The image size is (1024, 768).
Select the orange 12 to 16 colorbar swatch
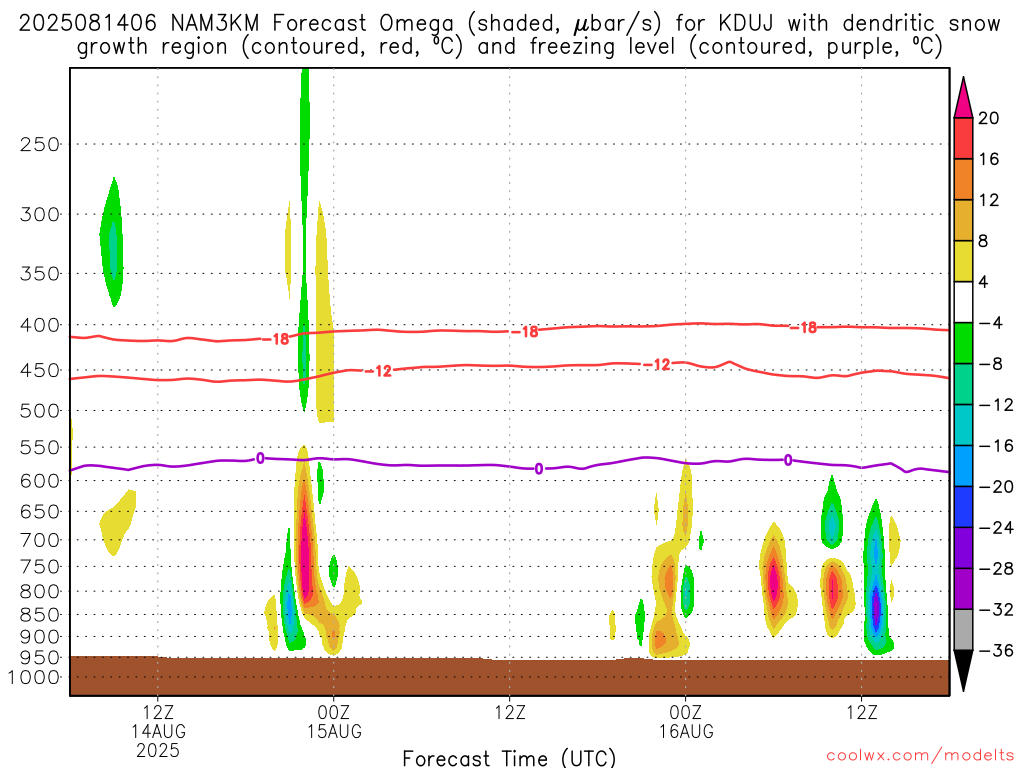pyautogui.click(x=963, y=180)
